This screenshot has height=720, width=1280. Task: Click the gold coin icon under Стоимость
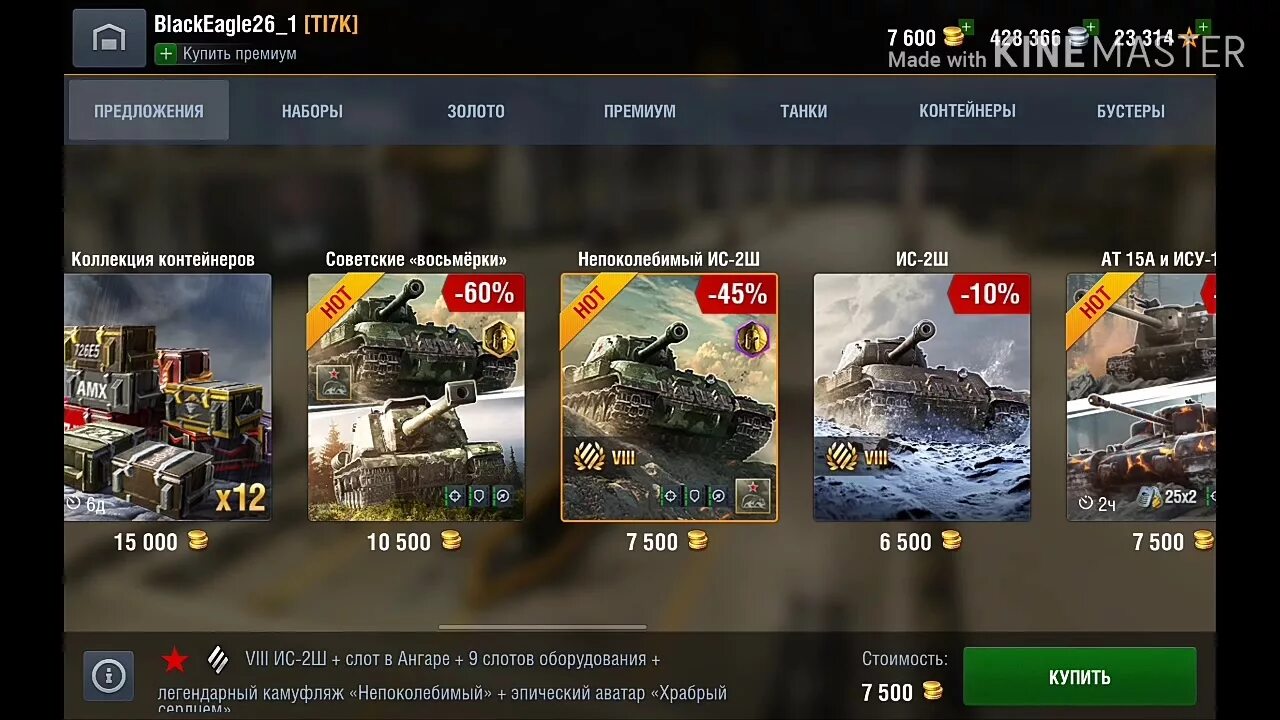(932, 691)
